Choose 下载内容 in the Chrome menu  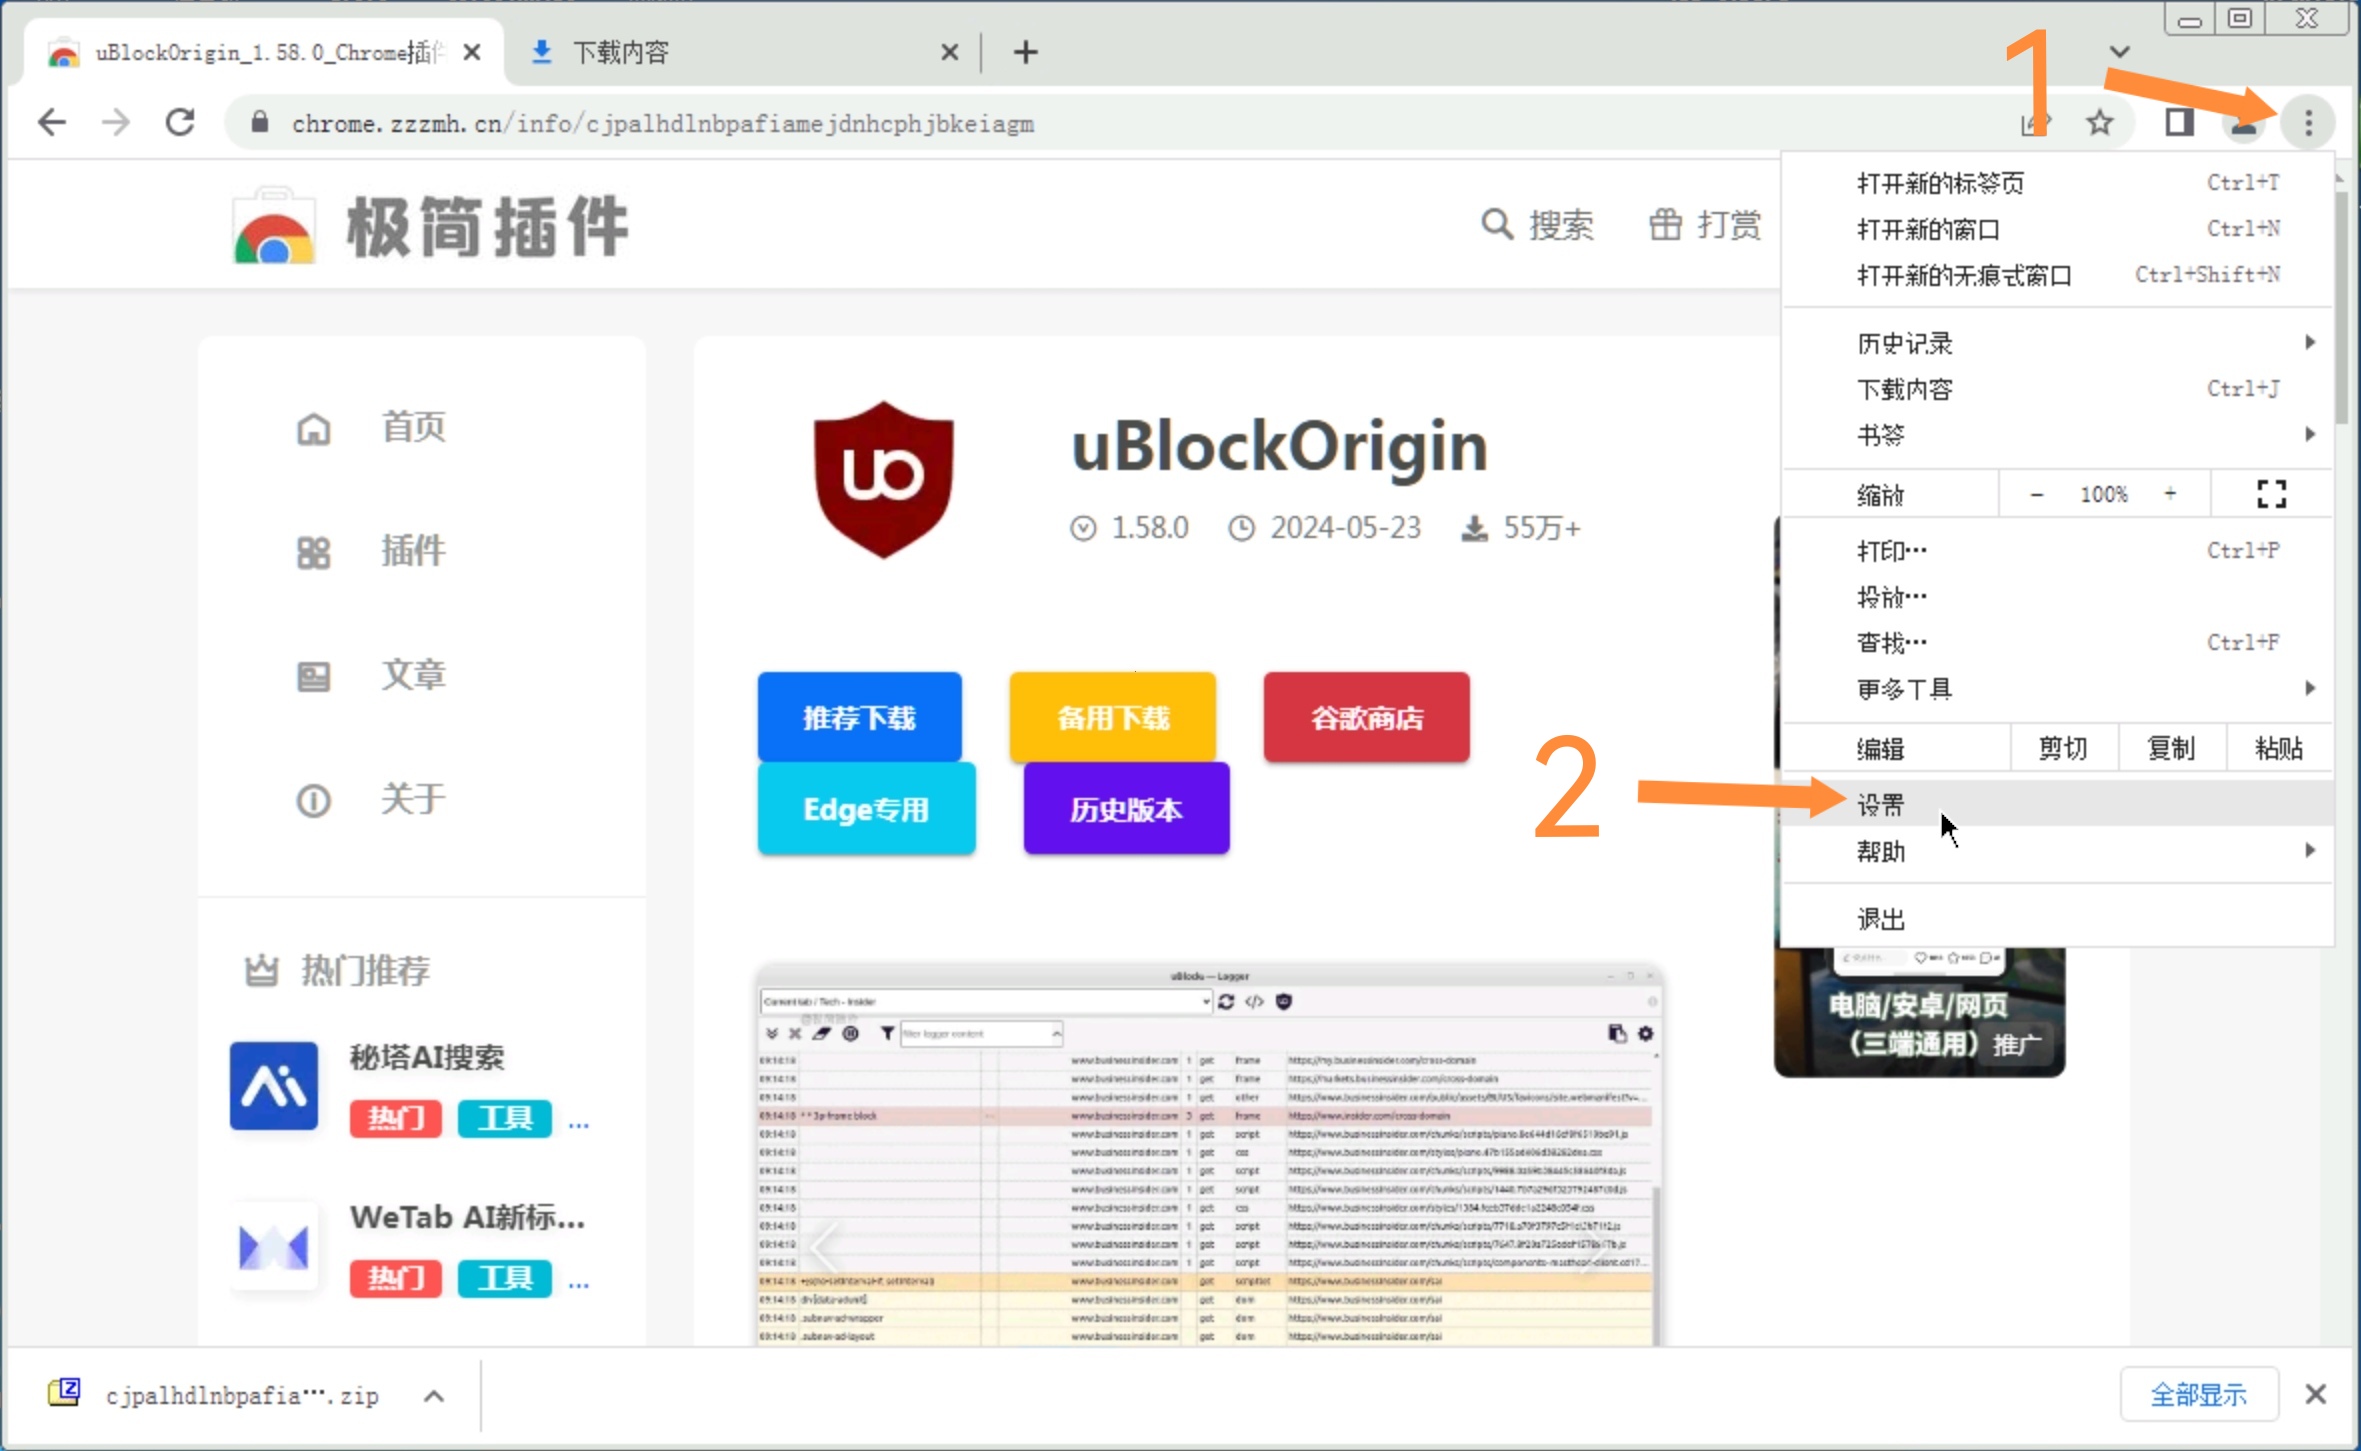1905,389
